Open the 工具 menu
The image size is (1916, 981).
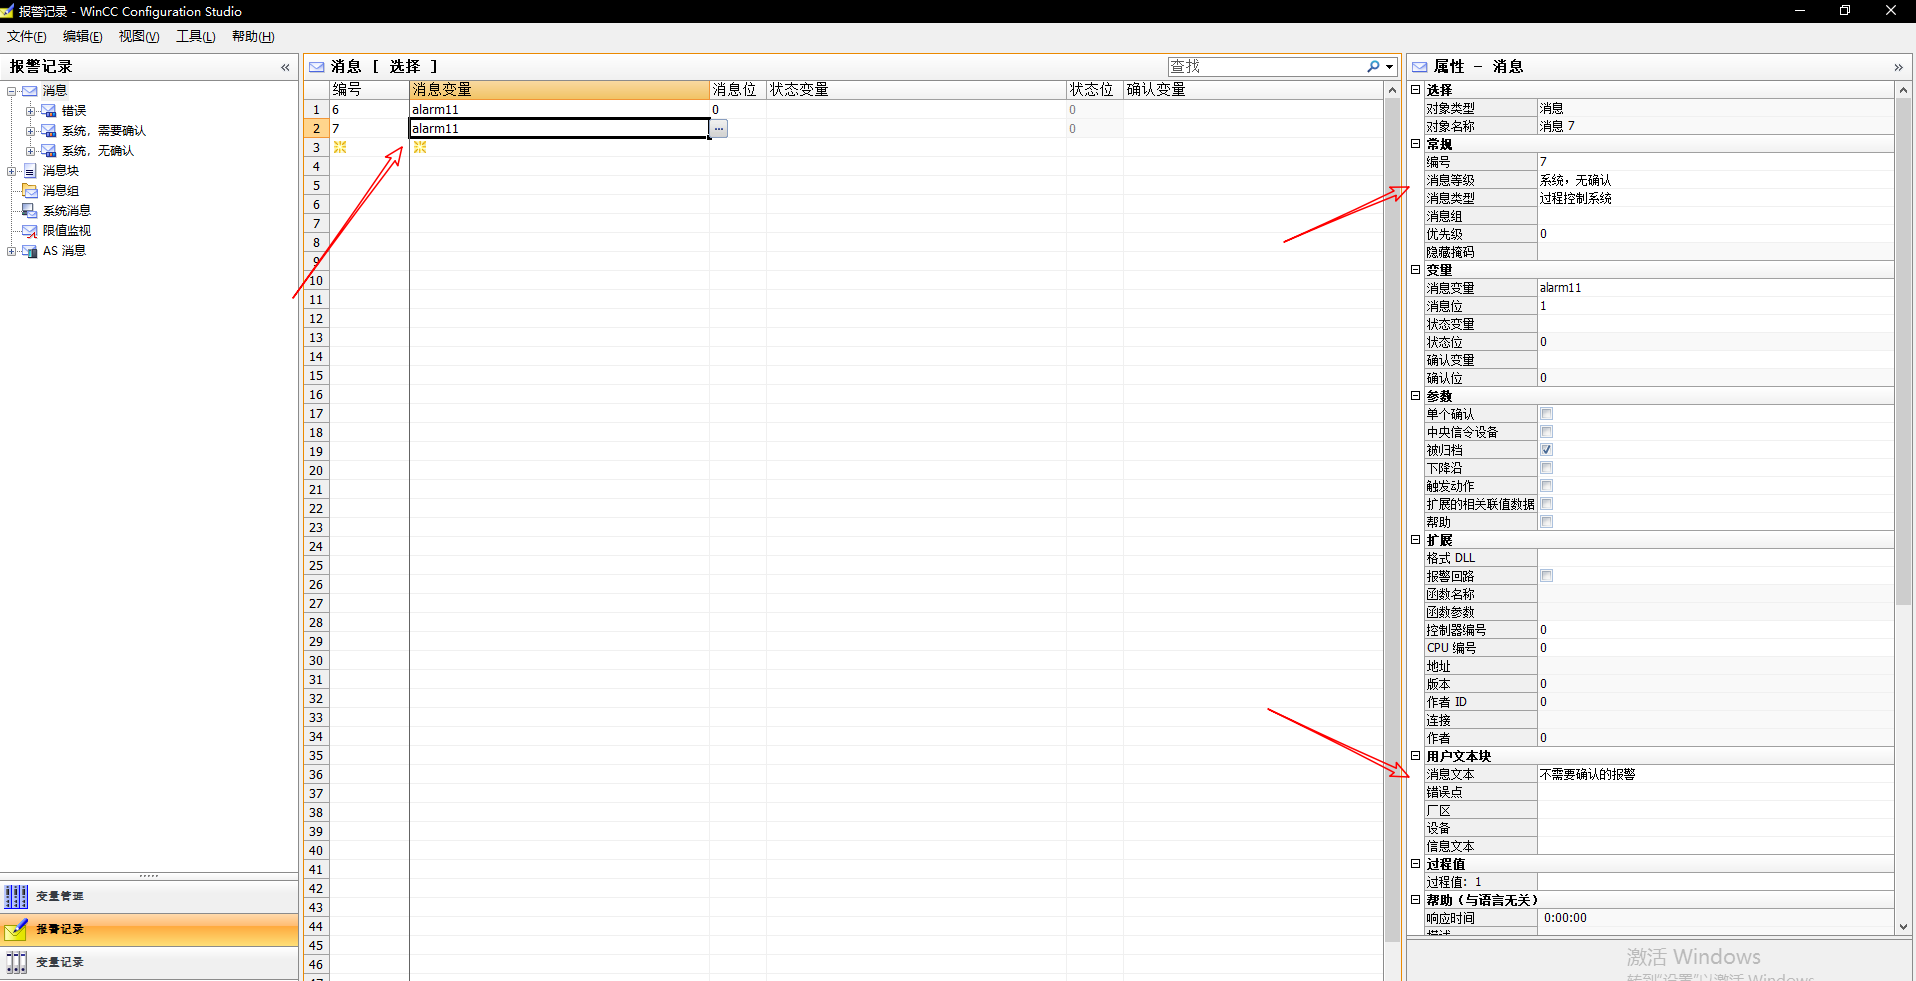(196, 37)
